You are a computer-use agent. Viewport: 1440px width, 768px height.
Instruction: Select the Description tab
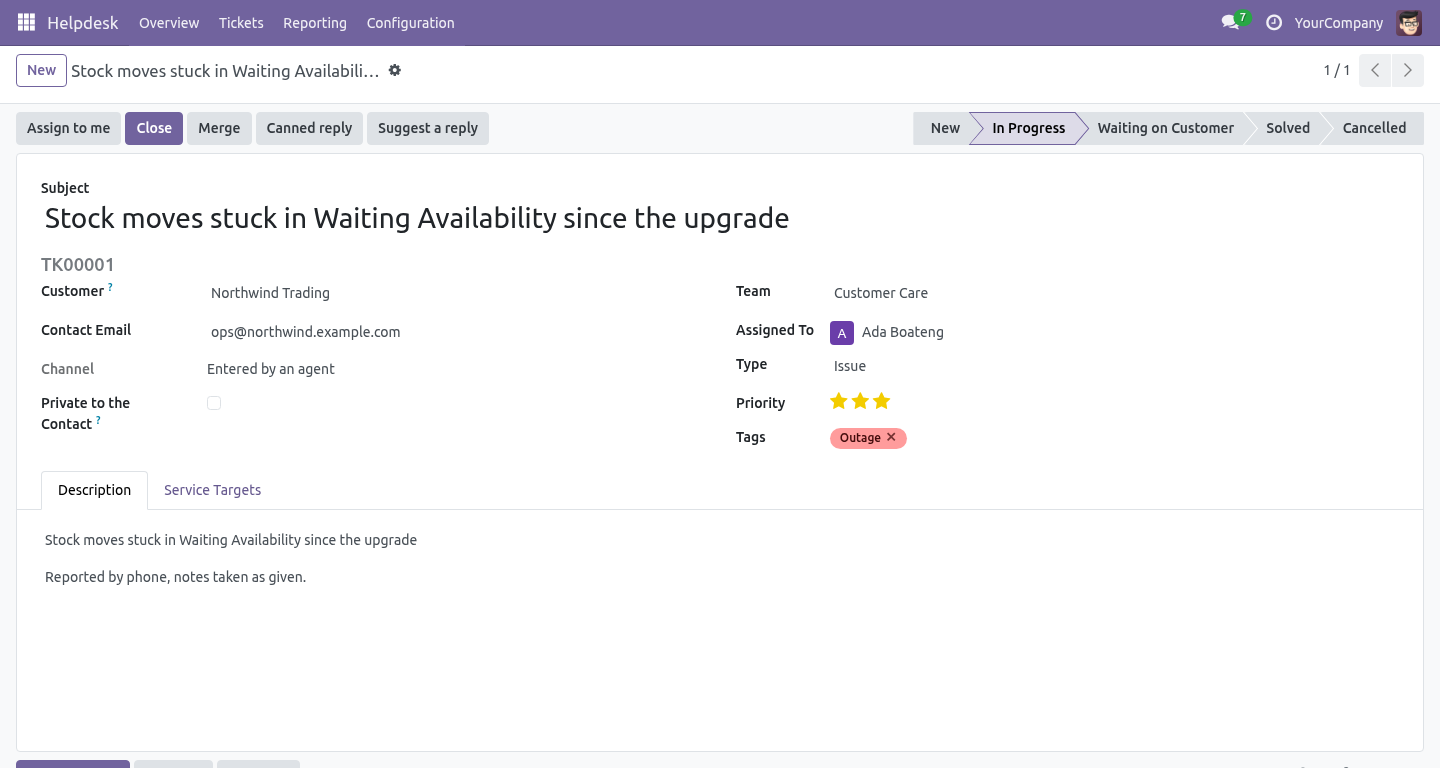point(95,490)
